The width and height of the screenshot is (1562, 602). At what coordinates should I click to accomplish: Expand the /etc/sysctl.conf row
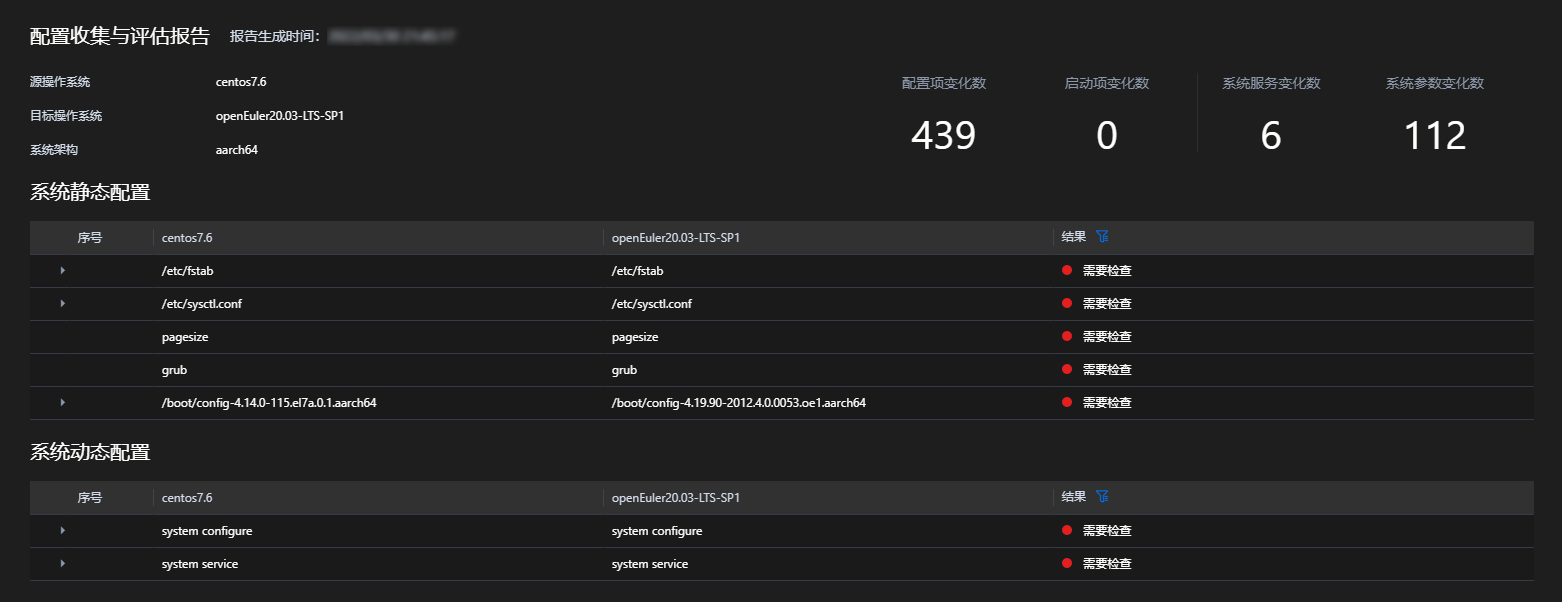click(63, 304)
